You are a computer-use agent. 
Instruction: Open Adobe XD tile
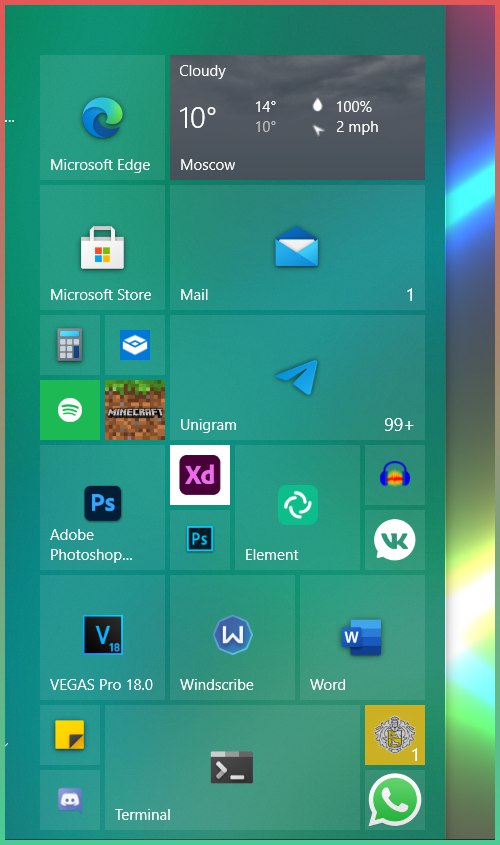200,475
